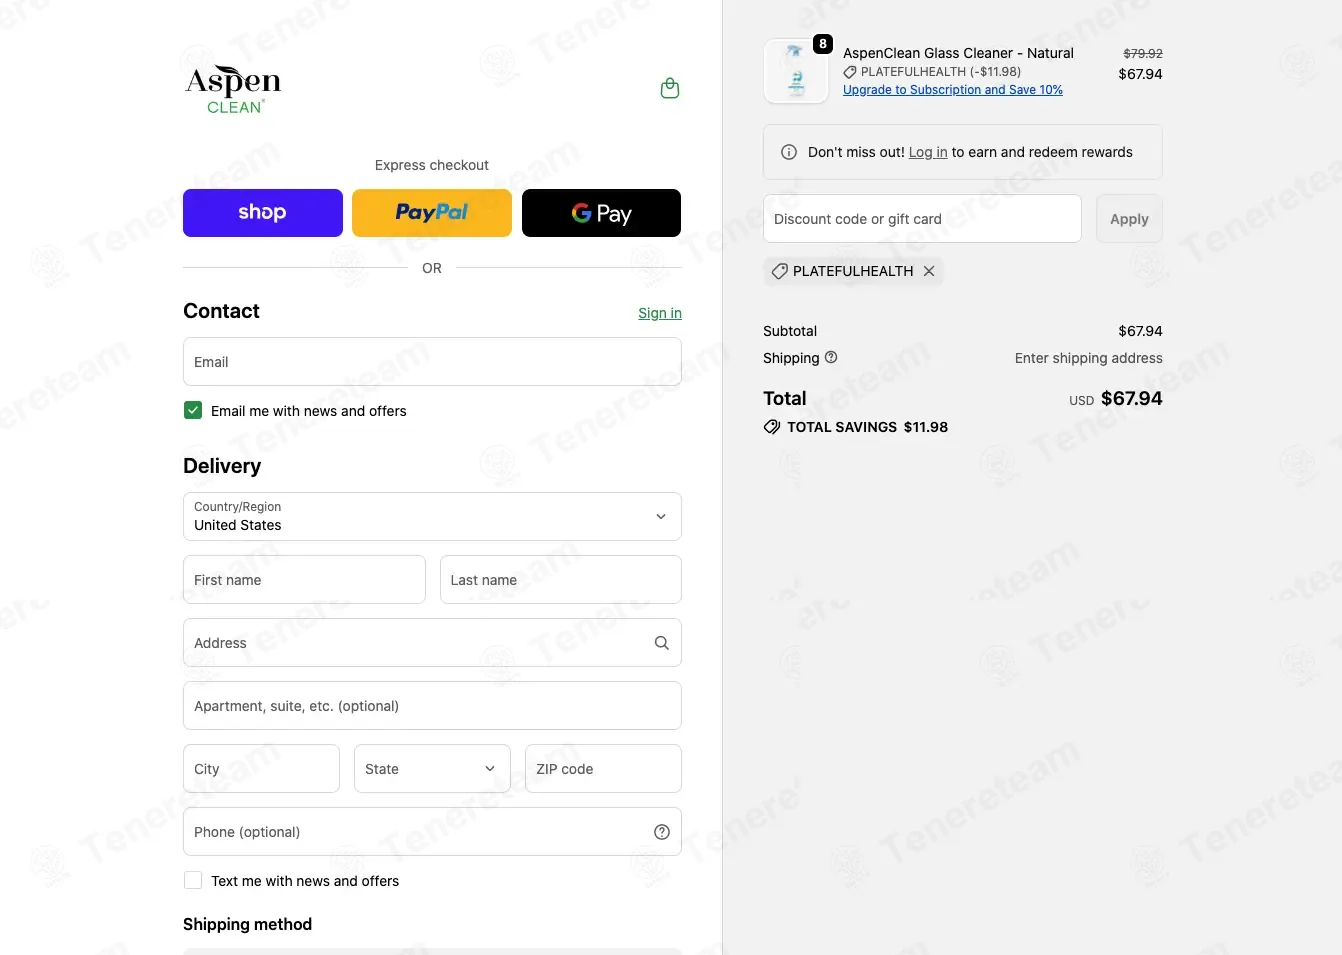The image size is (1342, 955).
Task: Choose PayPal express checkout
Action: [x=432, y=213]
